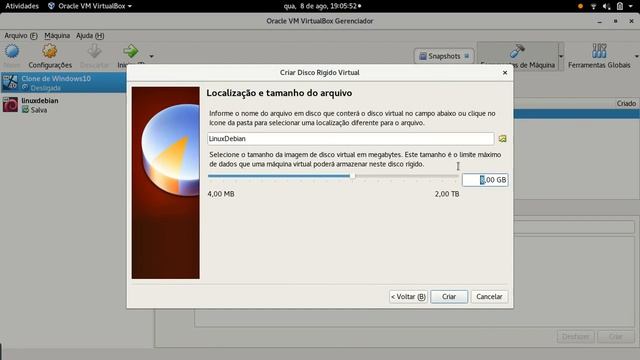Click the disk size GB field
This screenshot has height=360, width=640.
click(x=485, y=180)
